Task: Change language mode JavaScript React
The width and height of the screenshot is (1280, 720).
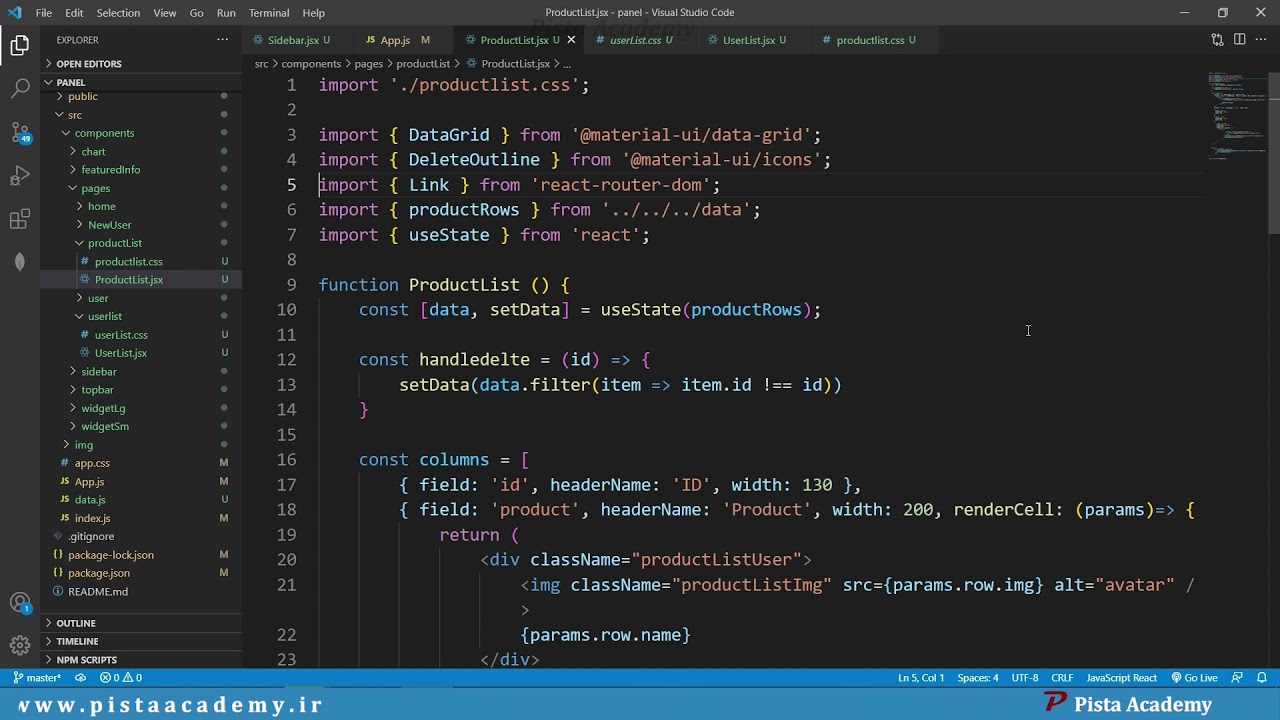Action: tap(1121, 678)
